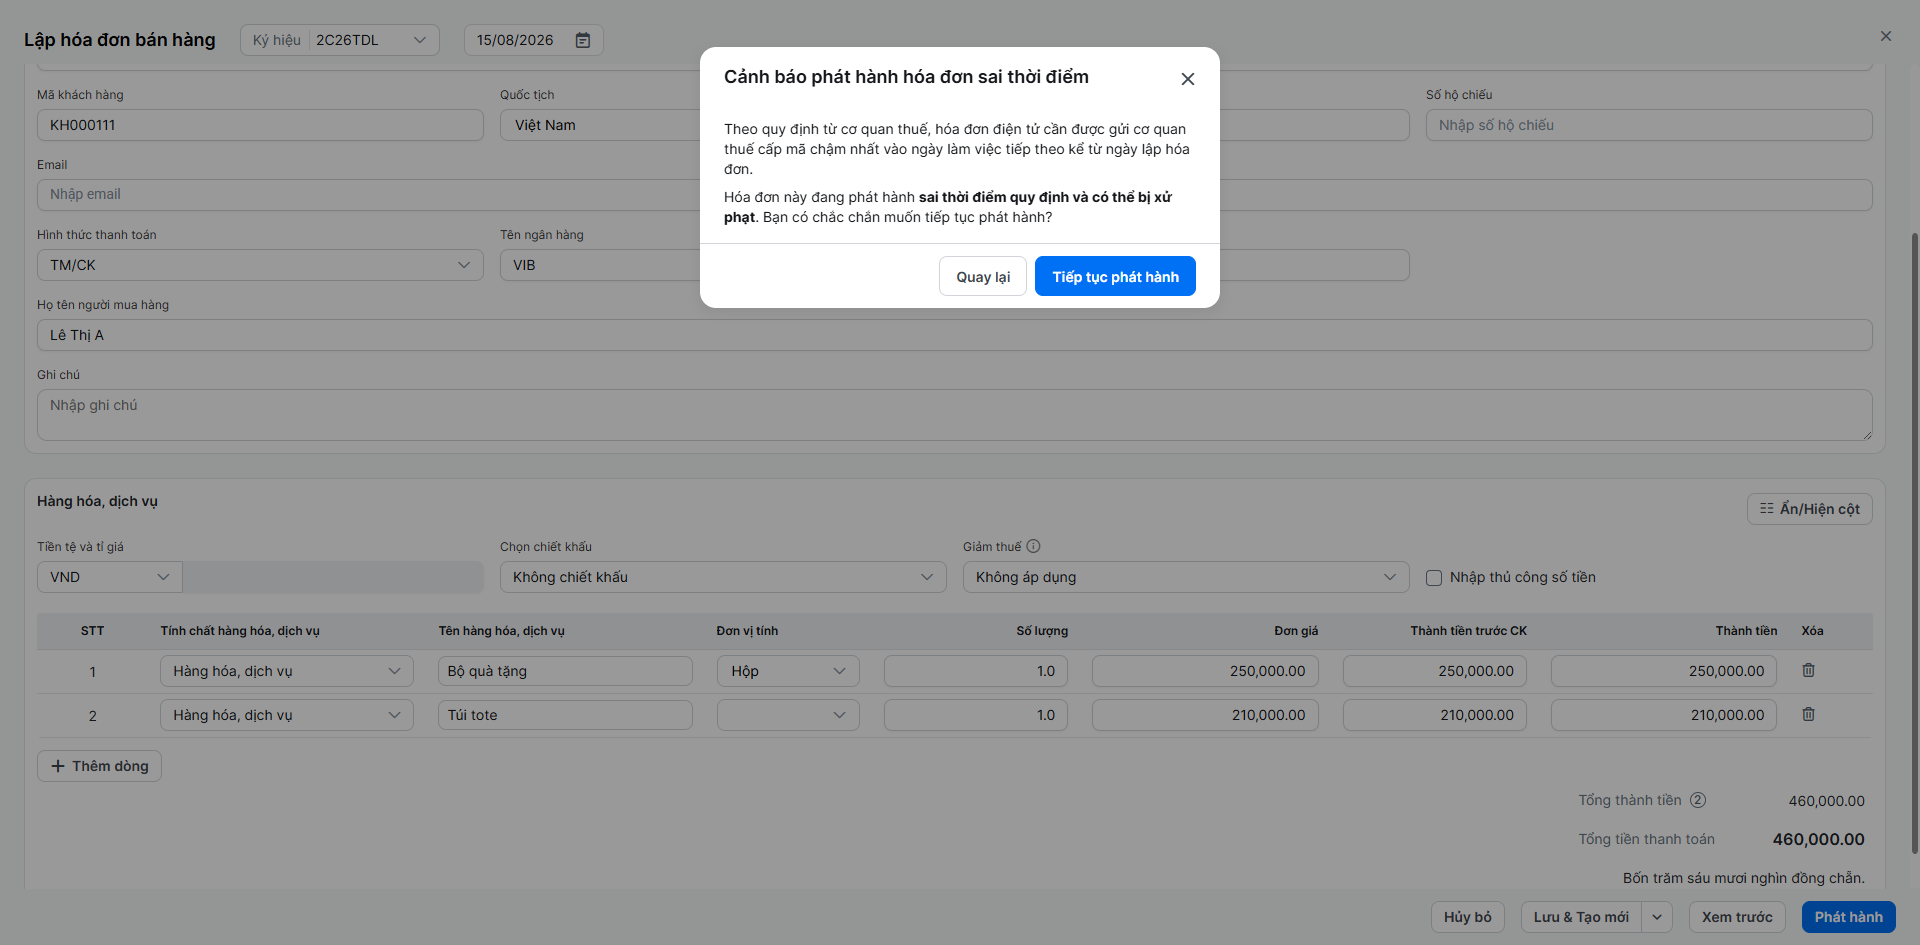This screenshot has width=1920, height=945.
Task: Click the Hàng hóa, dịch vụ section heading
Action: click(97, 501)
